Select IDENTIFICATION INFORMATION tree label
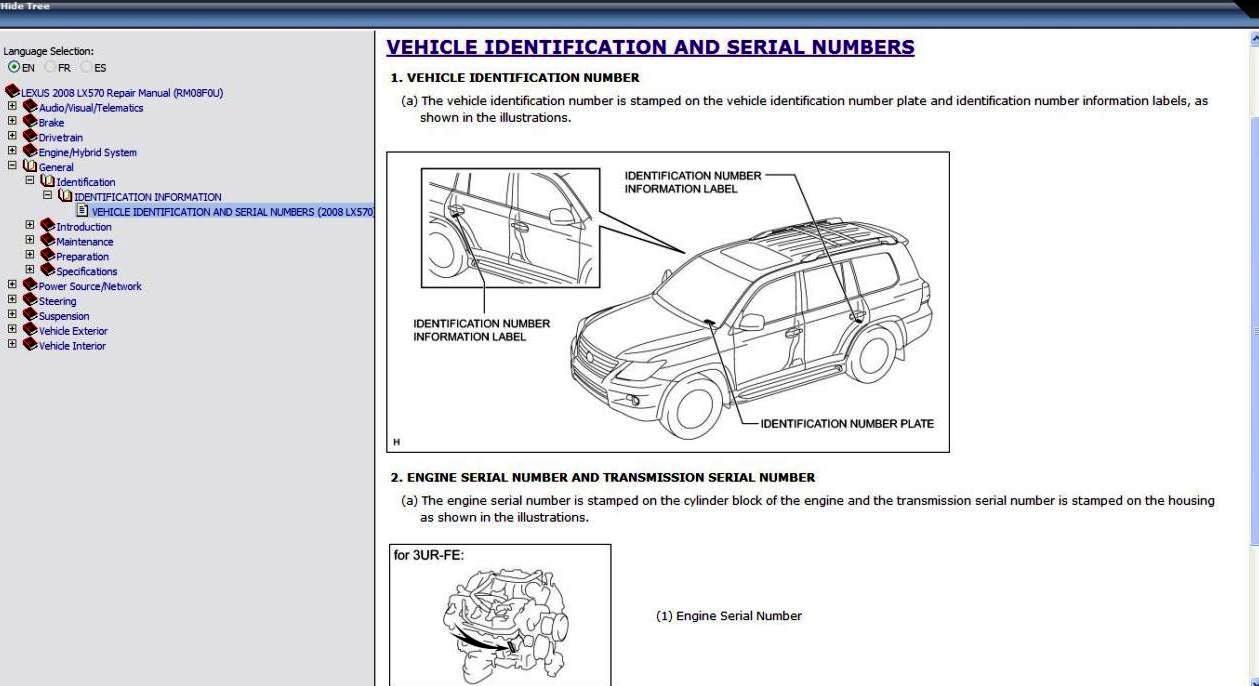This screenshot has width=1259, height=686. (x=148, y=197)
